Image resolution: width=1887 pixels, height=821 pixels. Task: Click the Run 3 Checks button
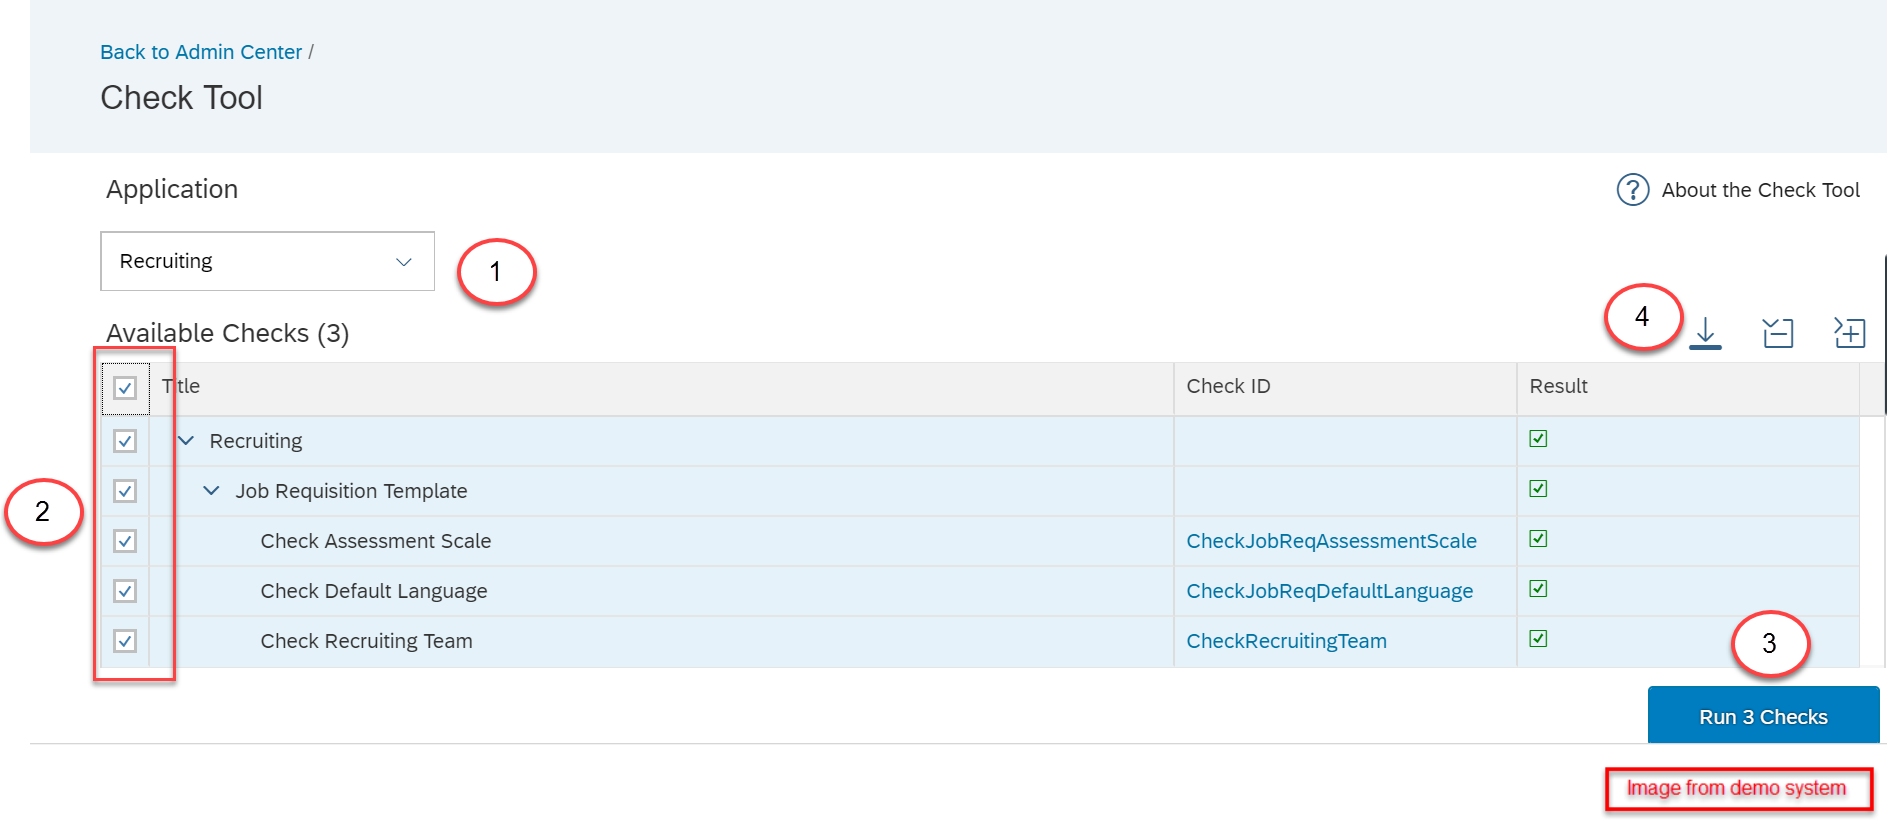tap(1763, 716)
